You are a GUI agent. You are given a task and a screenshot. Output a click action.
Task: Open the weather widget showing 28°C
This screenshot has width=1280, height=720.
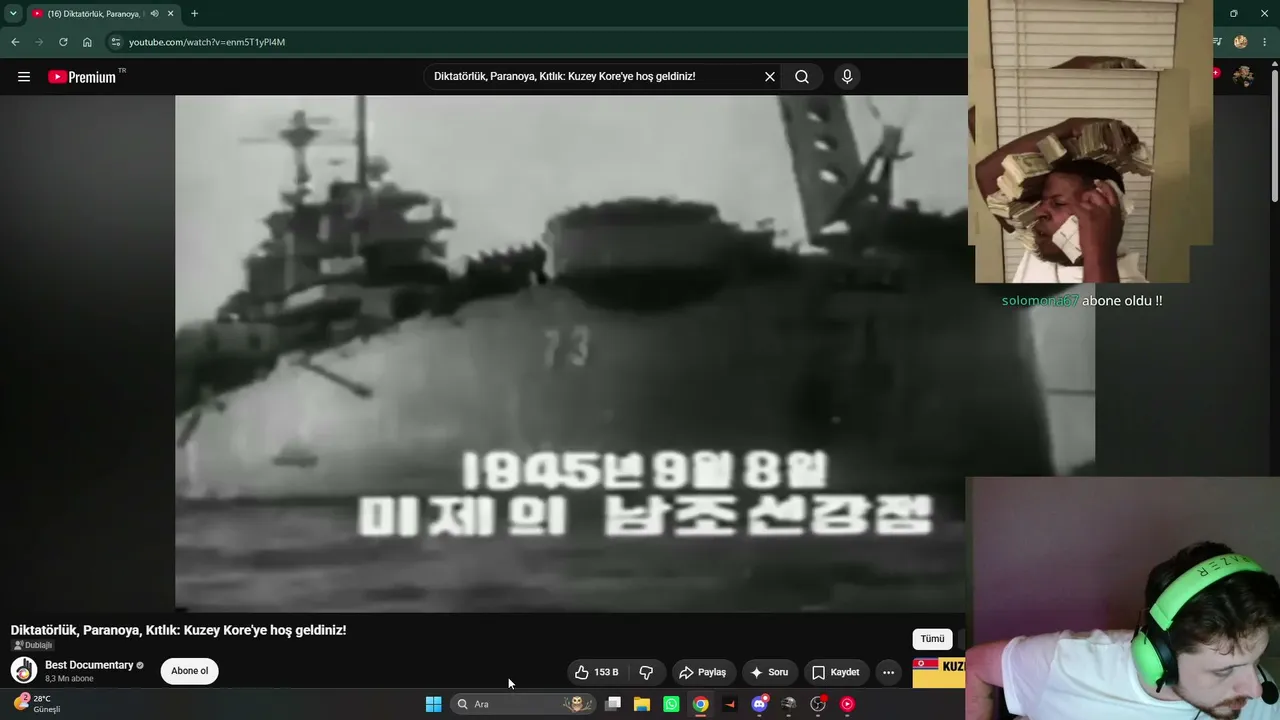[x=37, y=704]
